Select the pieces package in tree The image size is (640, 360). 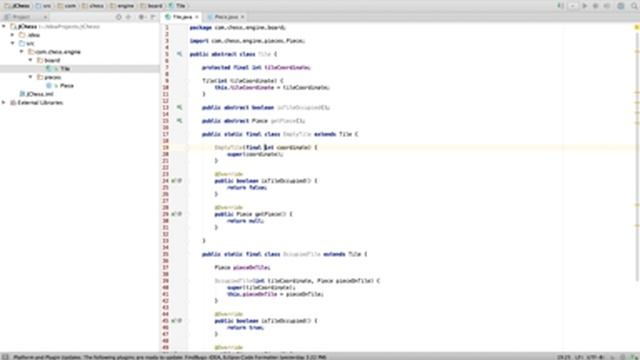pos(49,77)
